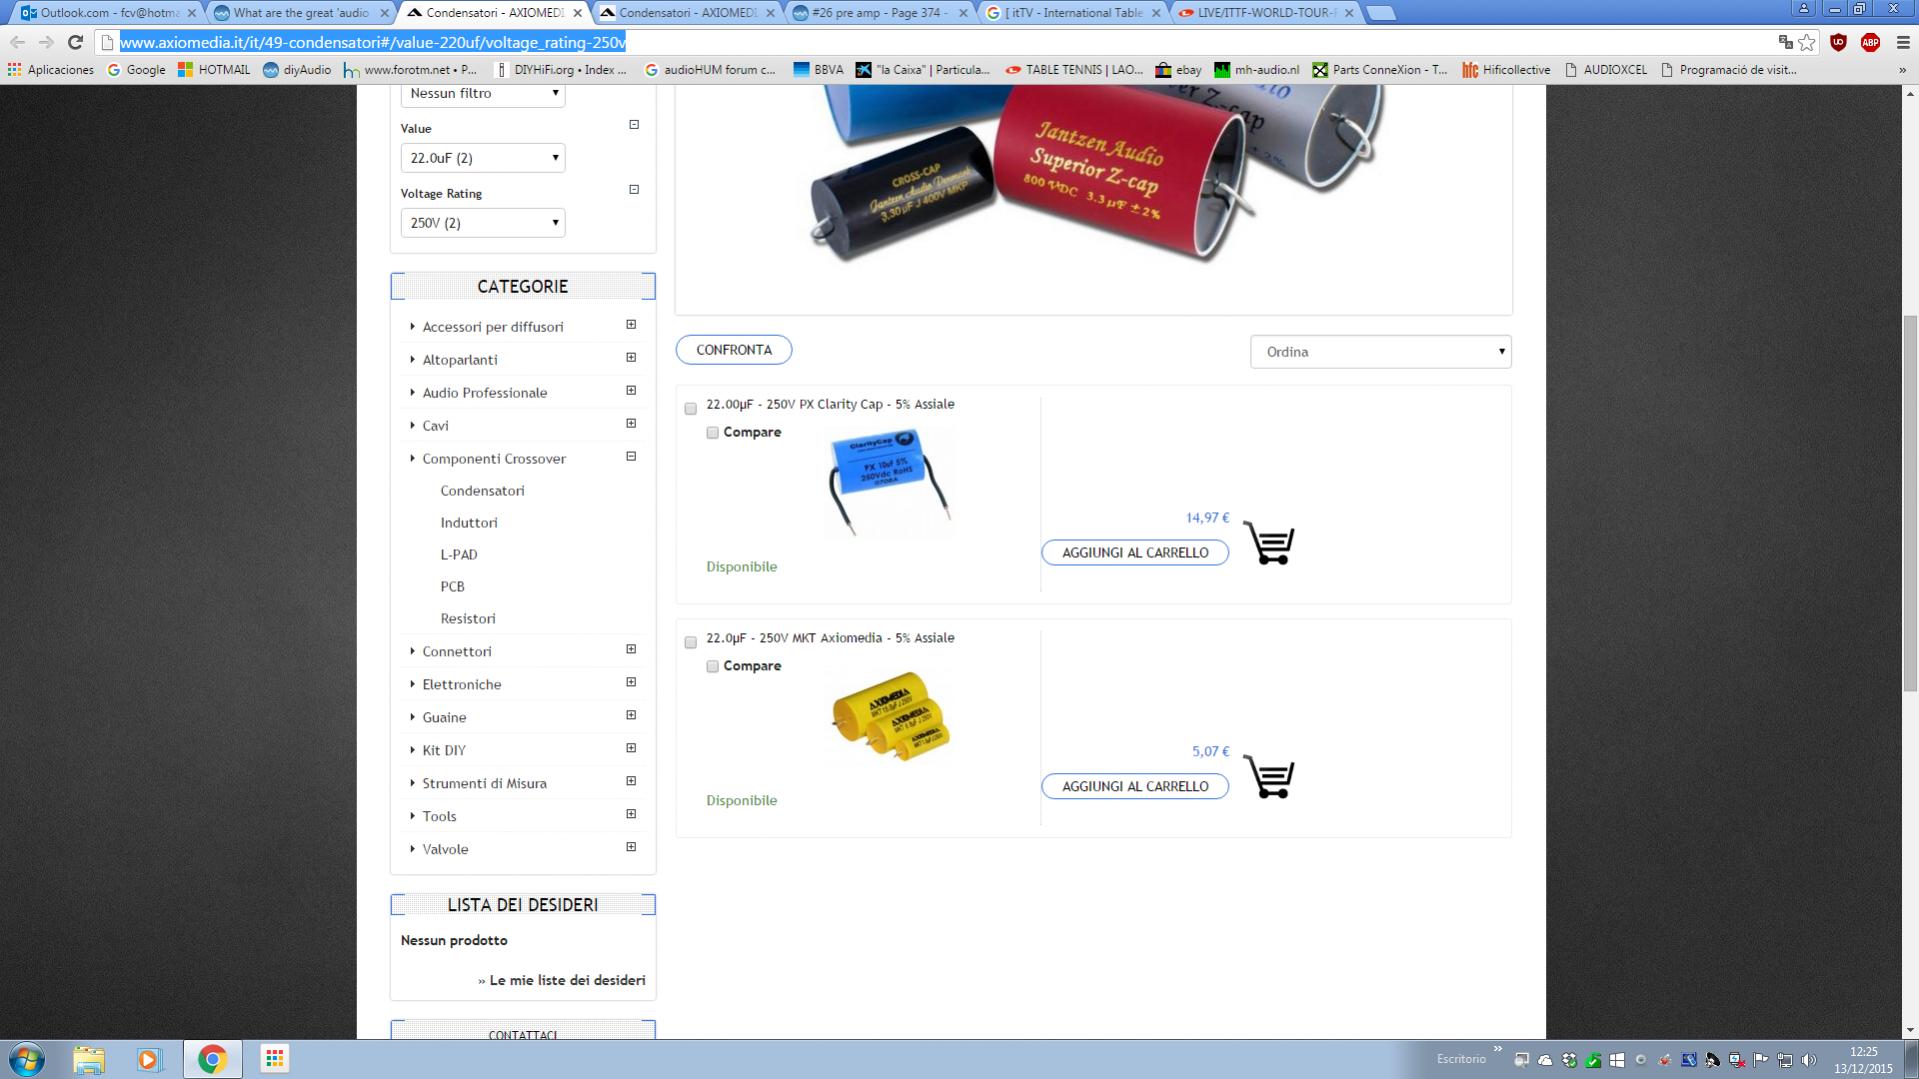Expand the Altoparlanti category
This screenshot has height=1079, width=1919.
tap(631, 358)
